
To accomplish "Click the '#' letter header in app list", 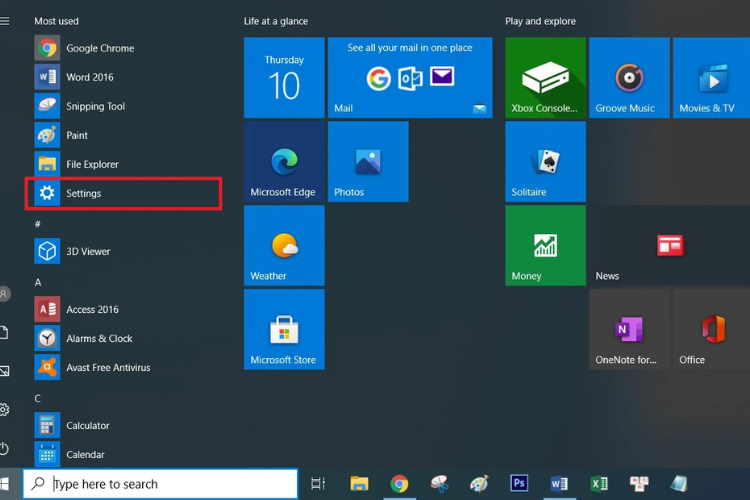I will (x=38, y=224).
